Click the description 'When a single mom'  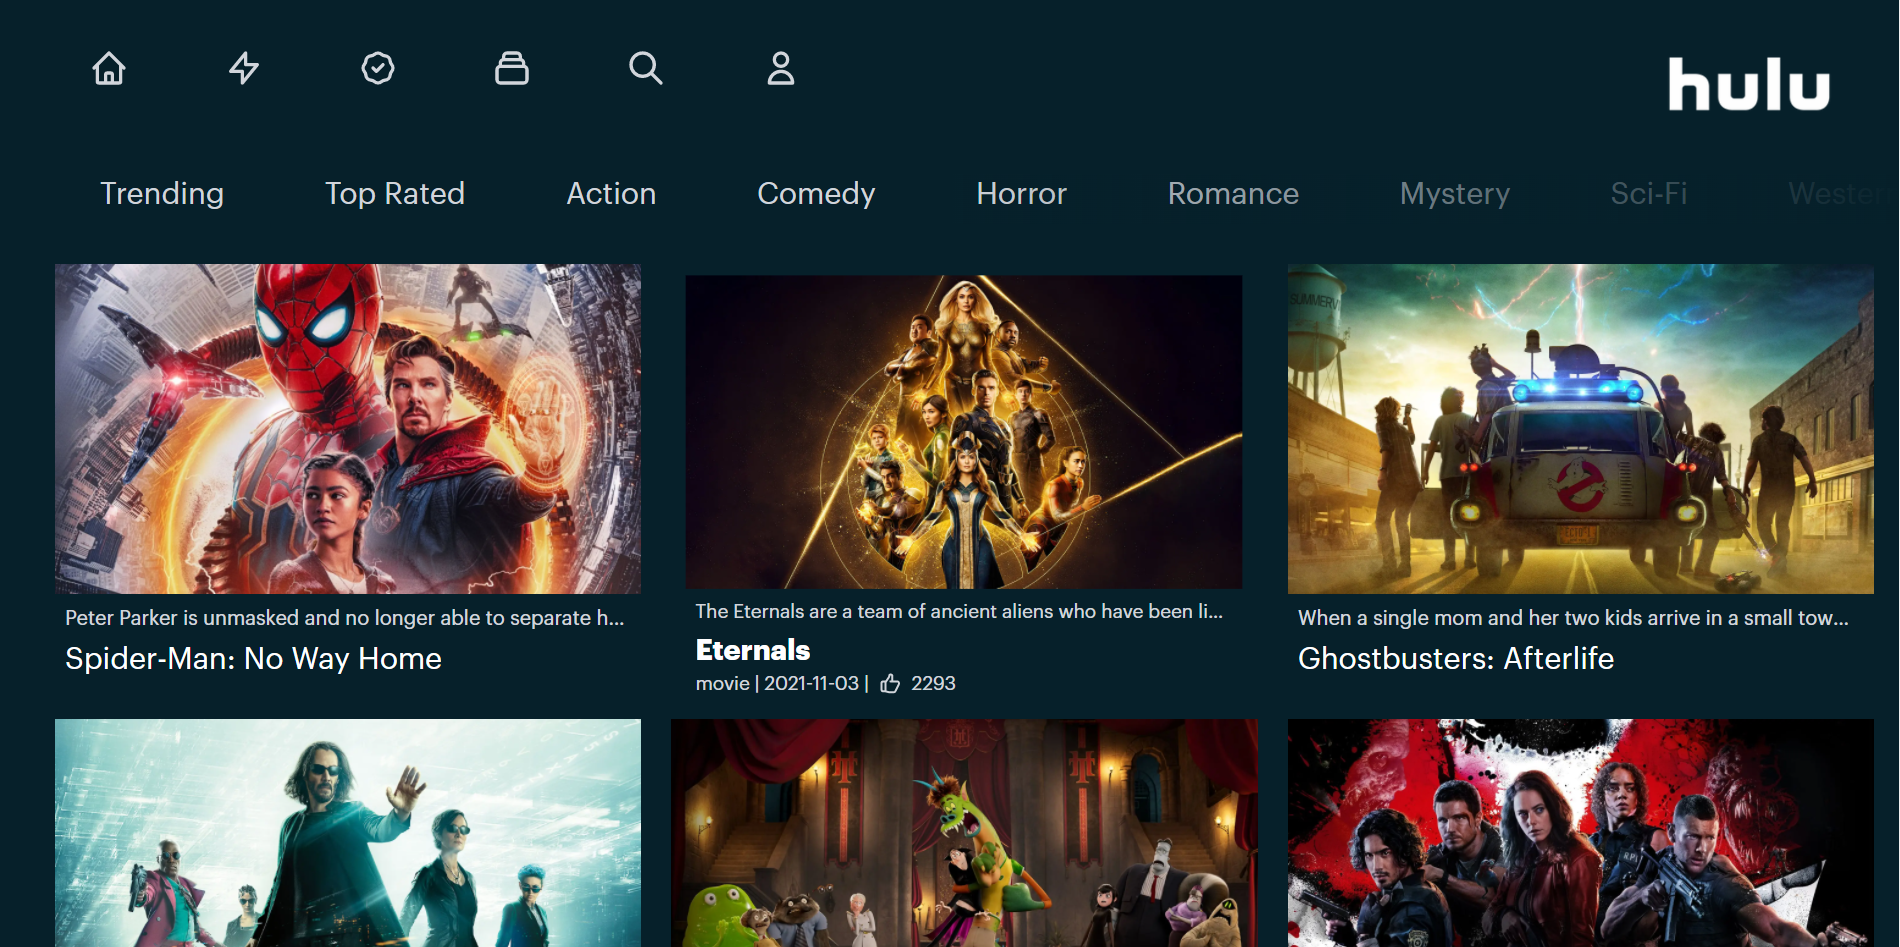(1573, 618)
